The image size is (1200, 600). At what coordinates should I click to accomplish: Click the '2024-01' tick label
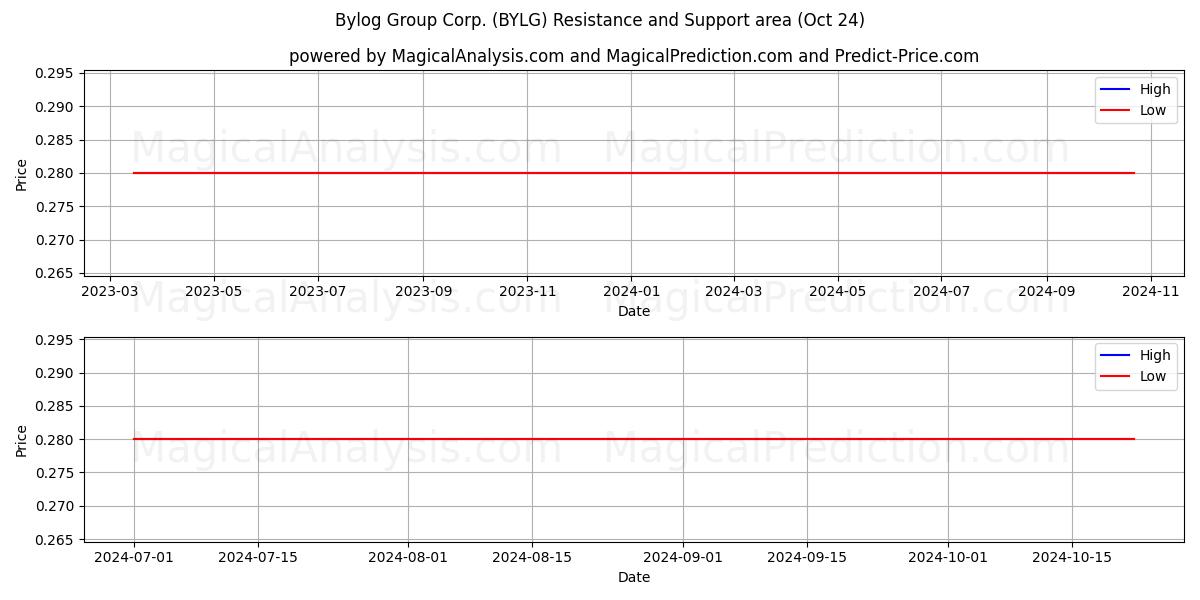coord(631,291)
